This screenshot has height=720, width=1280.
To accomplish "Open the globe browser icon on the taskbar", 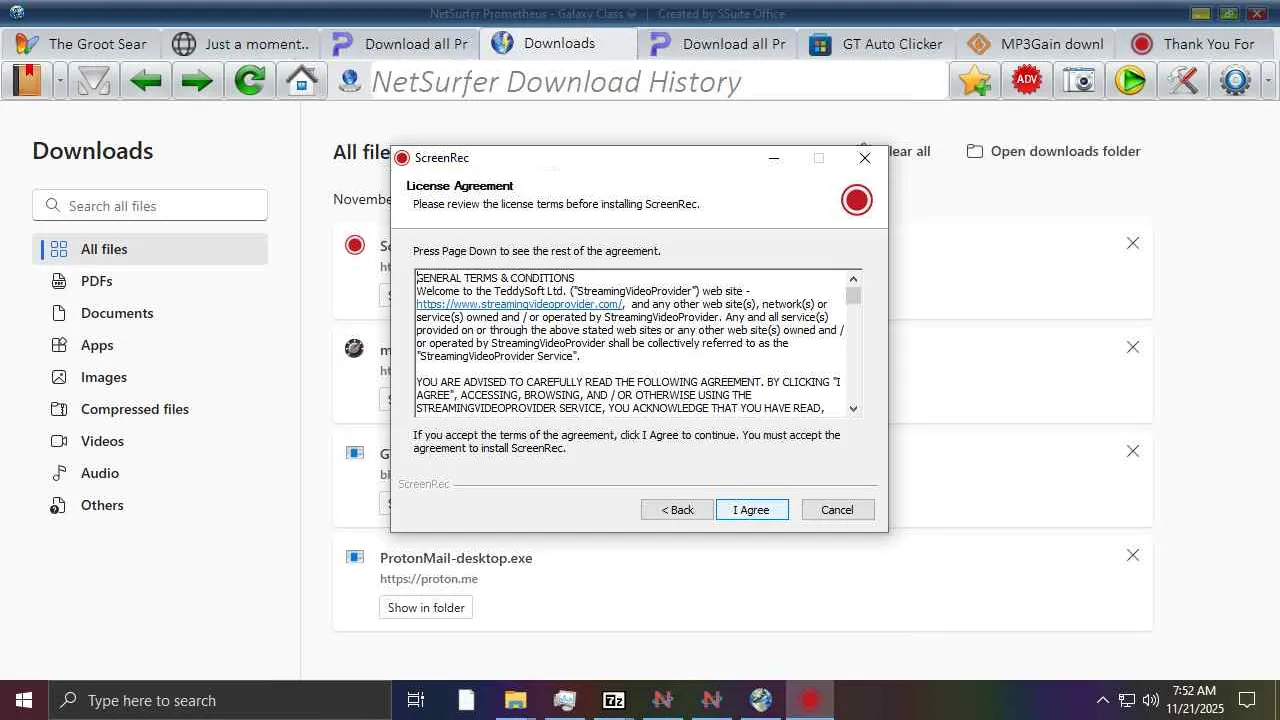I will (761, 700).
